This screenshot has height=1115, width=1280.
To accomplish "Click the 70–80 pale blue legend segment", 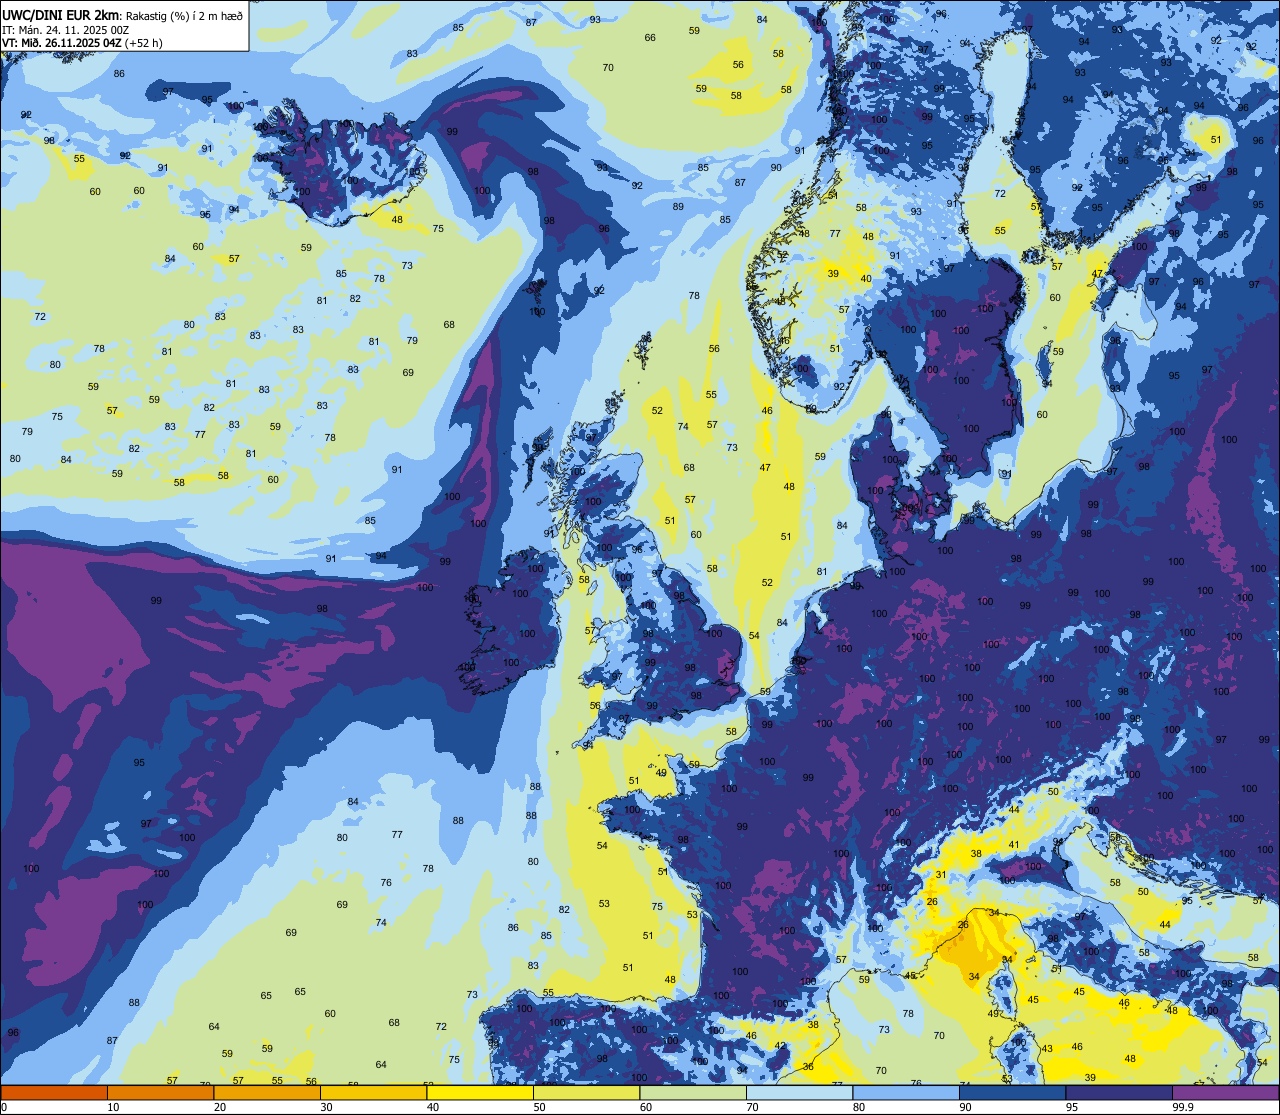I will coord(799,1092).
